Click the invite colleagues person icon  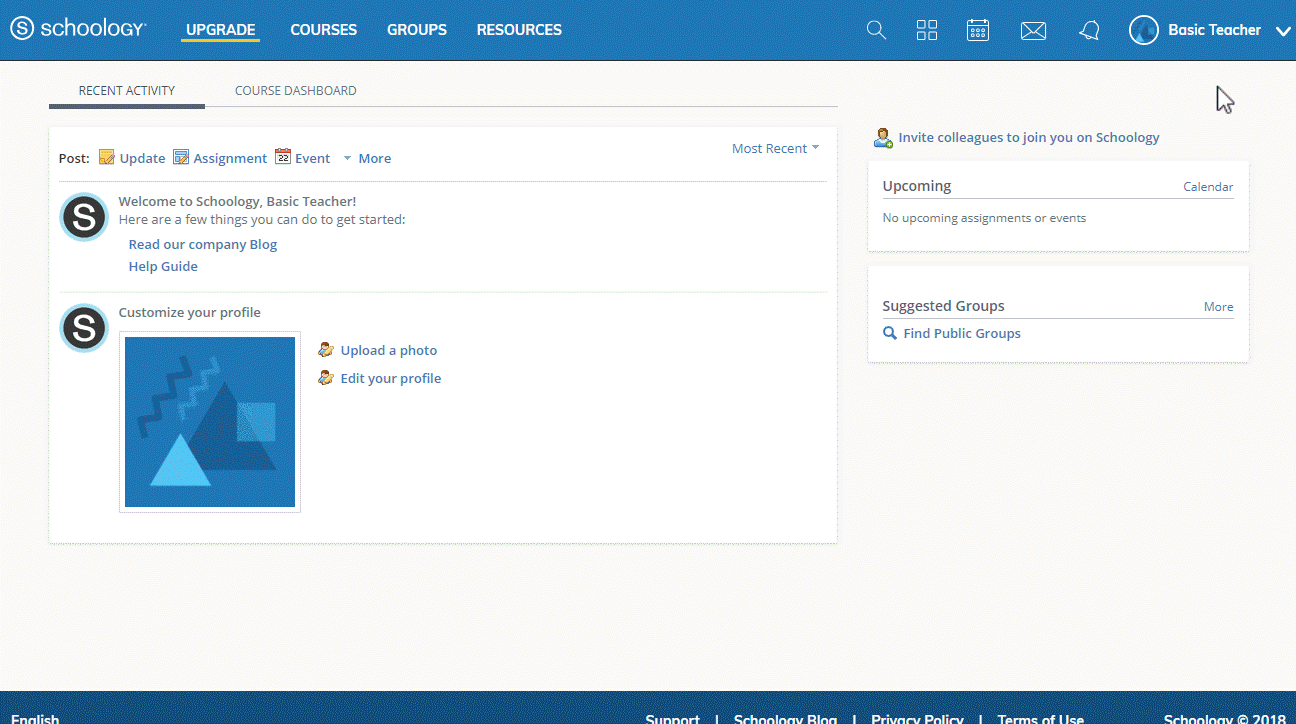coord(883,138)
